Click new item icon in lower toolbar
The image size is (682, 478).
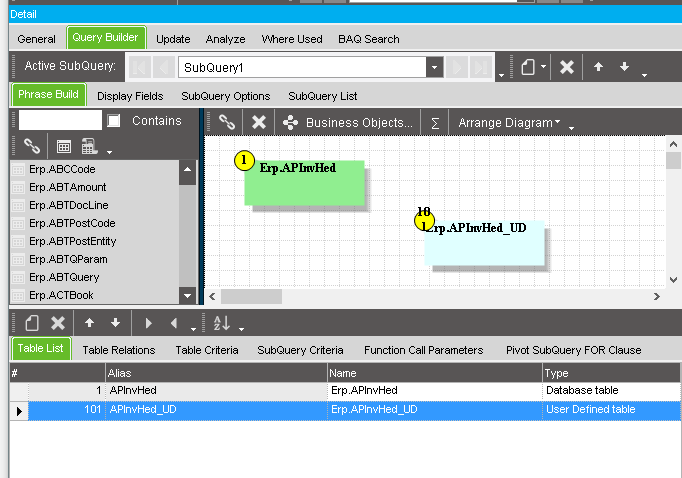click(32, 323)
